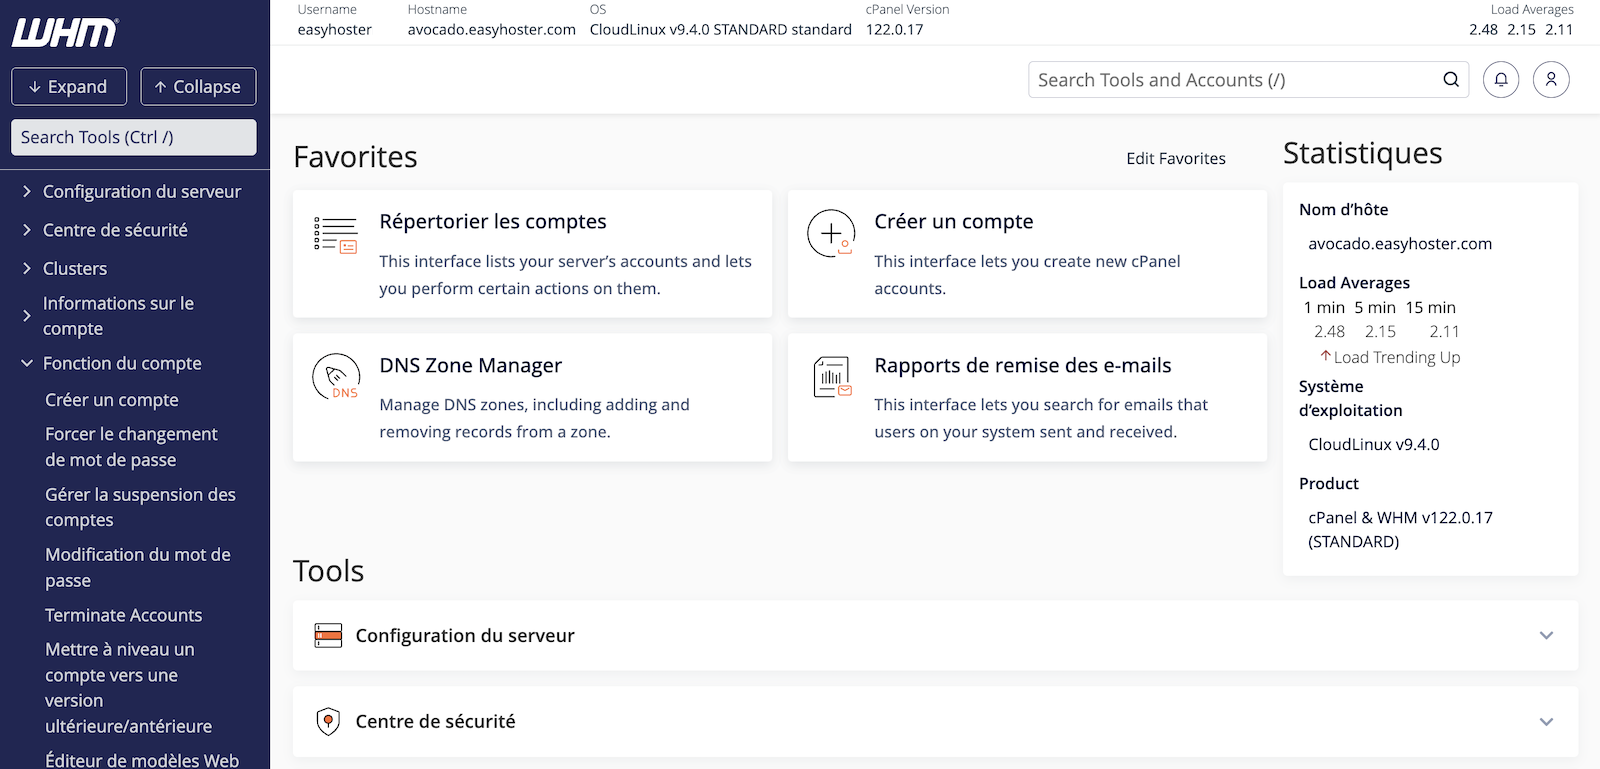Click the Favorites heading
Viewport: 1600px width, 769px height.
(x=355, y=157)
